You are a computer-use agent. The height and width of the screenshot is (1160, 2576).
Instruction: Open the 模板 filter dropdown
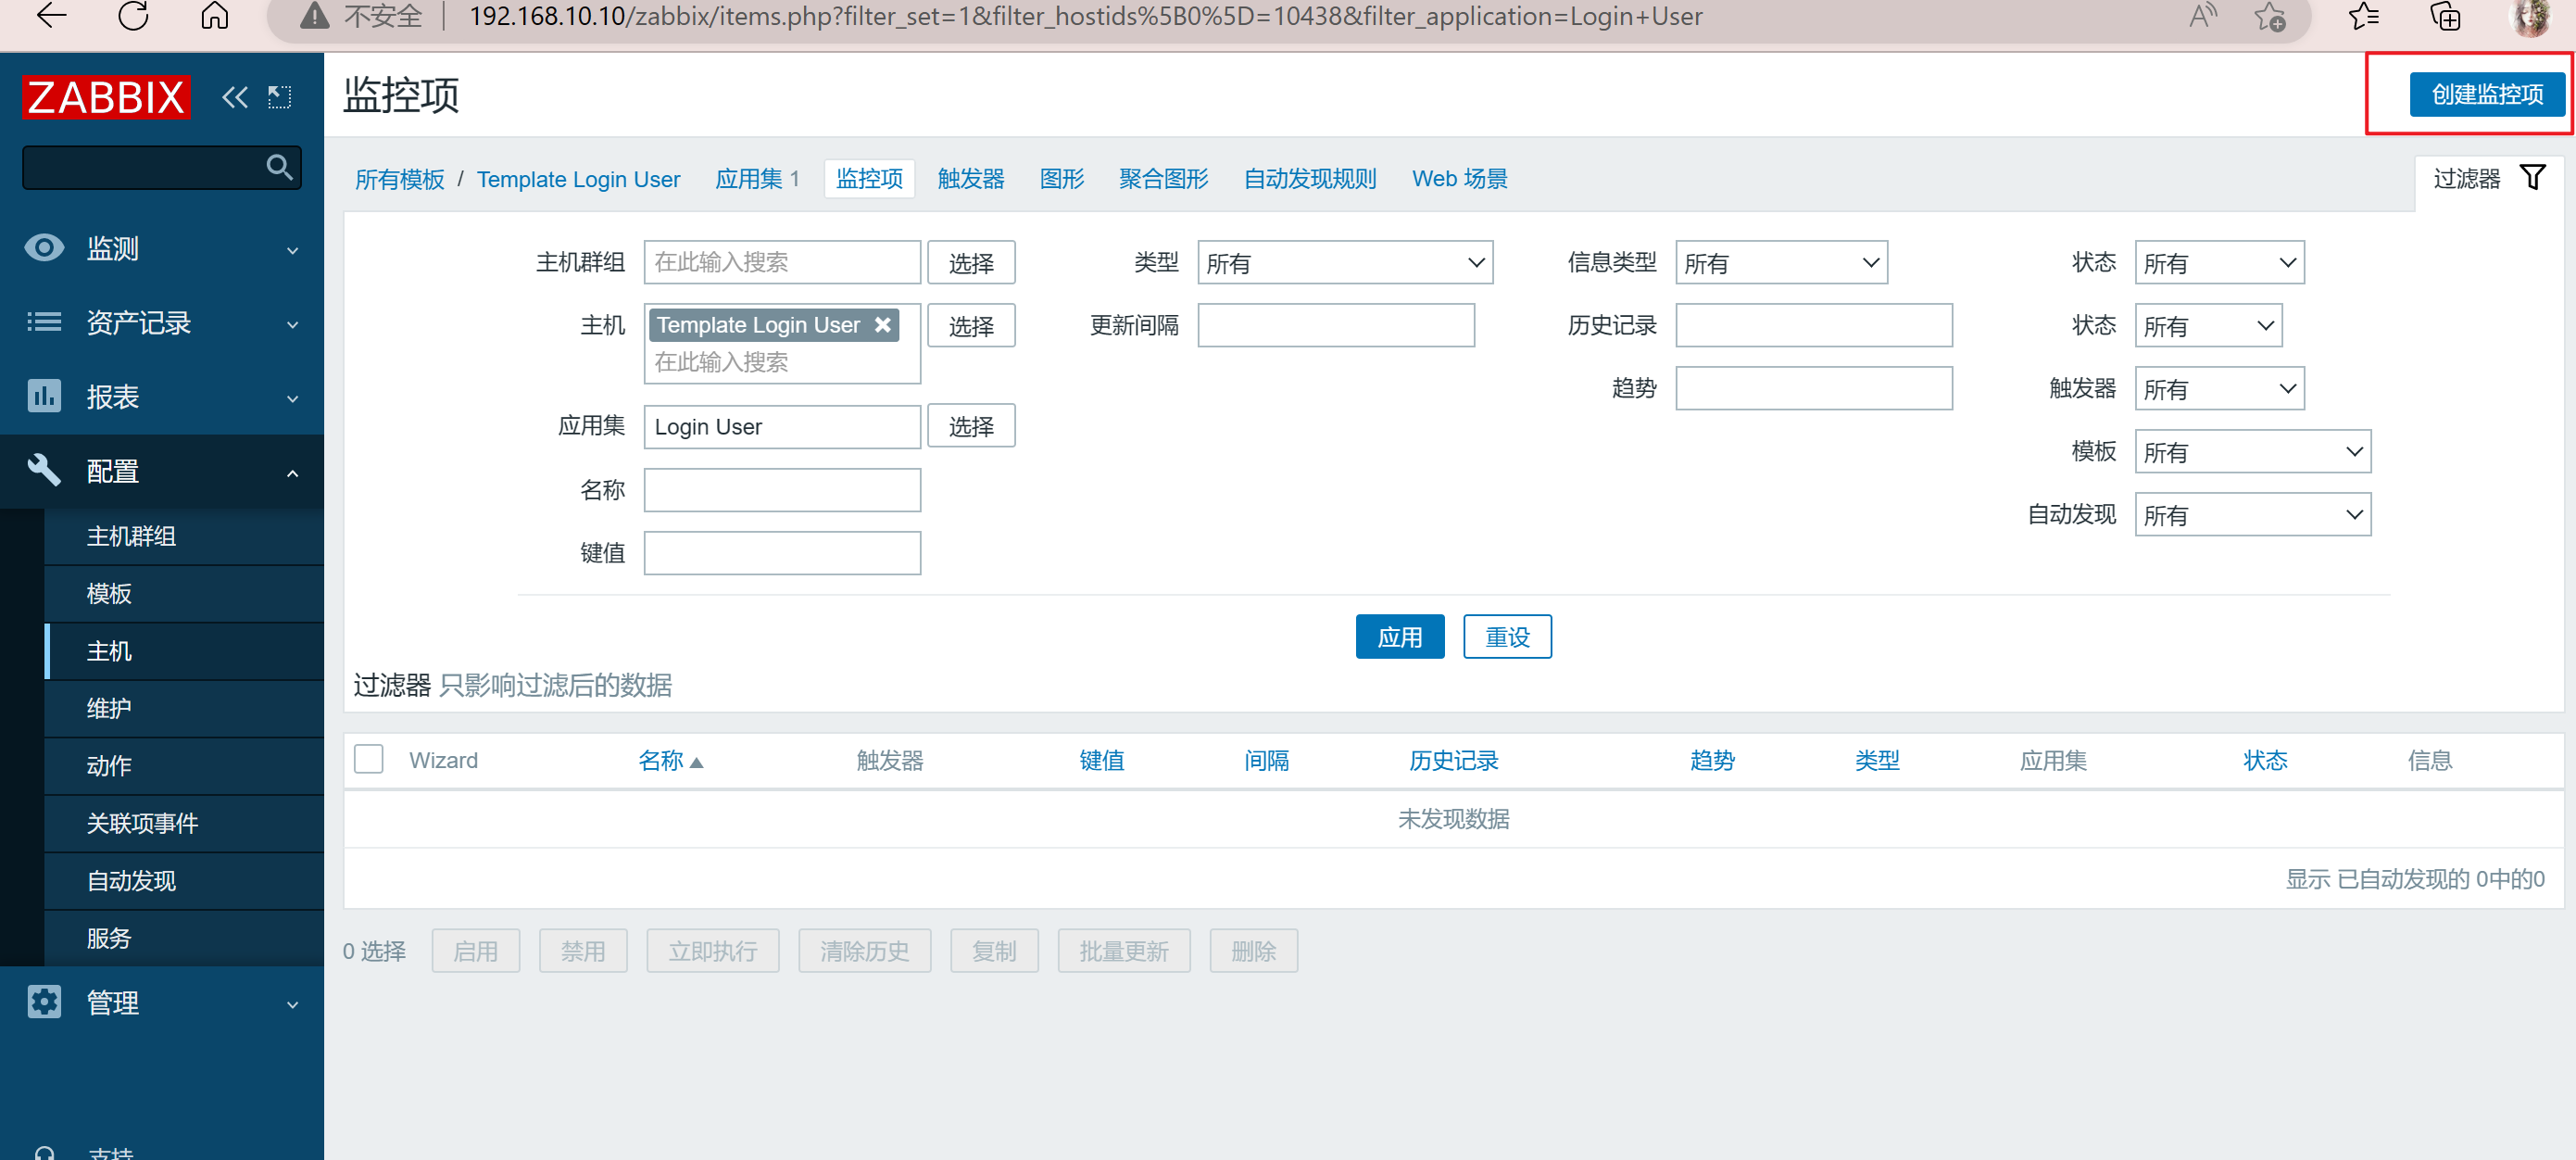(2252, 452)
